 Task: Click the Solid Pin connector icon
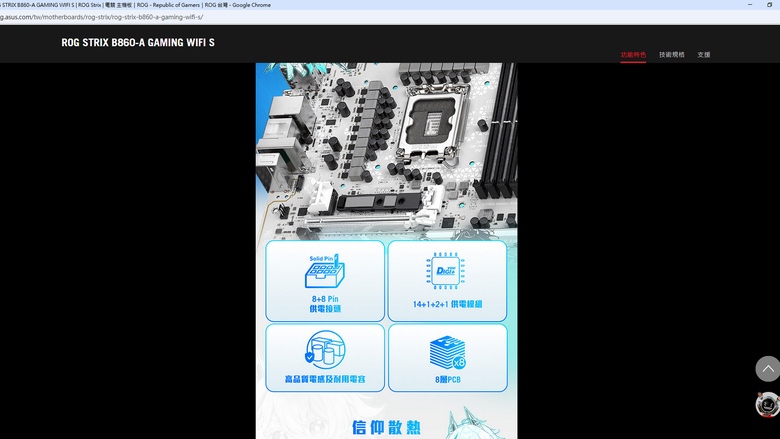tap(325, 271)
